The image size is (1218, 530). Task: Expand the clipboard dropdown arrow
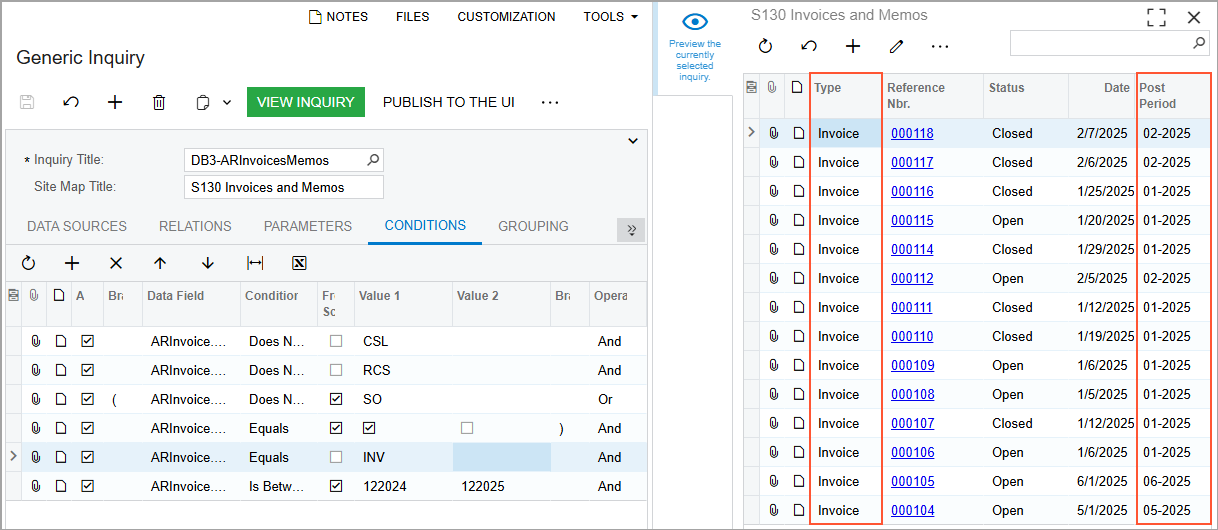pyautogui.click(x=227, y=102)
